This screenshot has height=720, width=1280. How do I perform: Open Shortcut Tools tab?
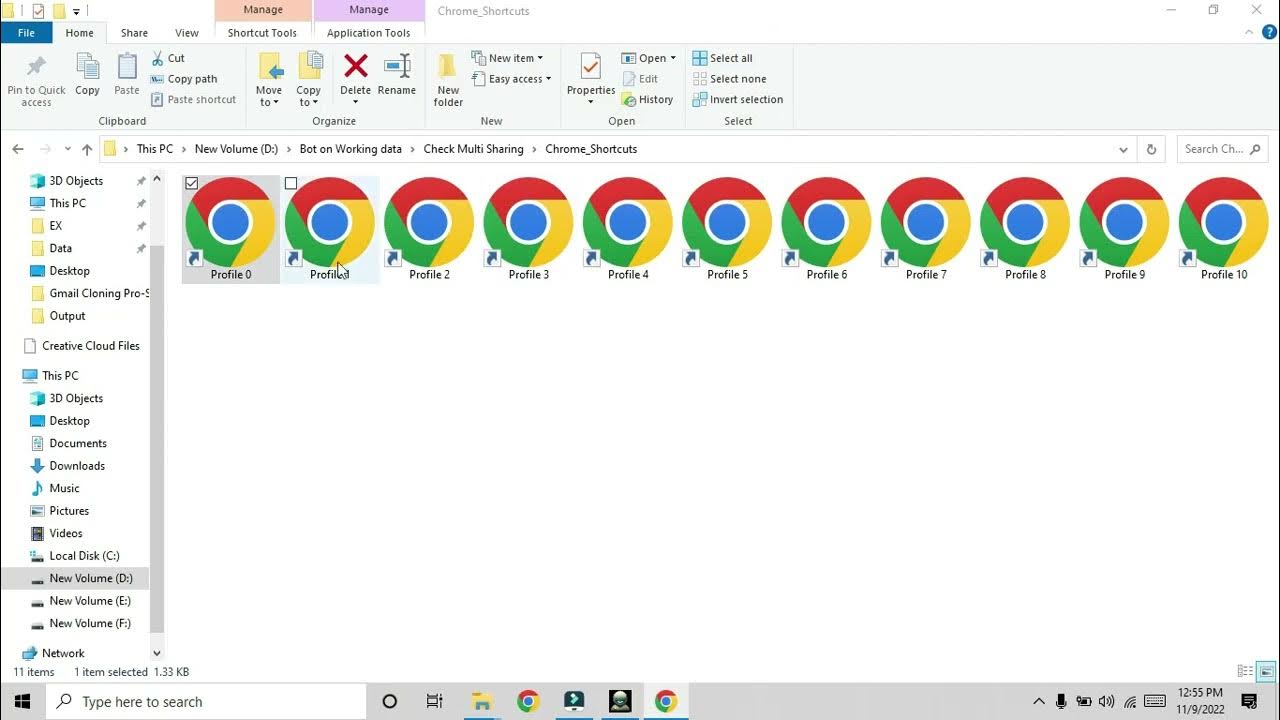[262, 32]
